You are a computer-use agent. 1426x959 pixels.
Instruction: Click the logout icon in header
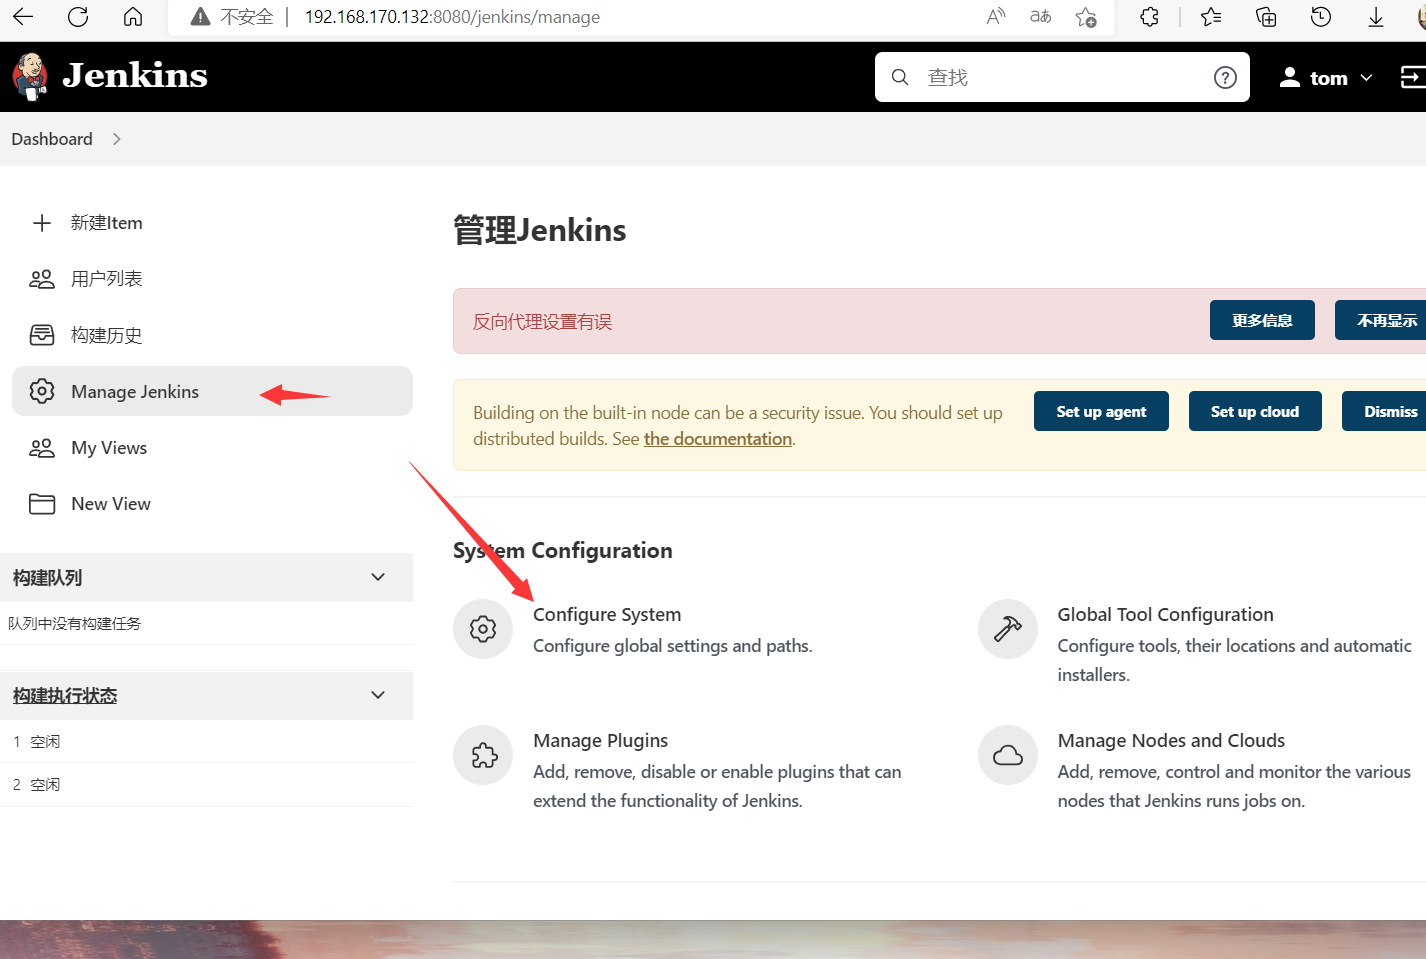click(1413, 77)
